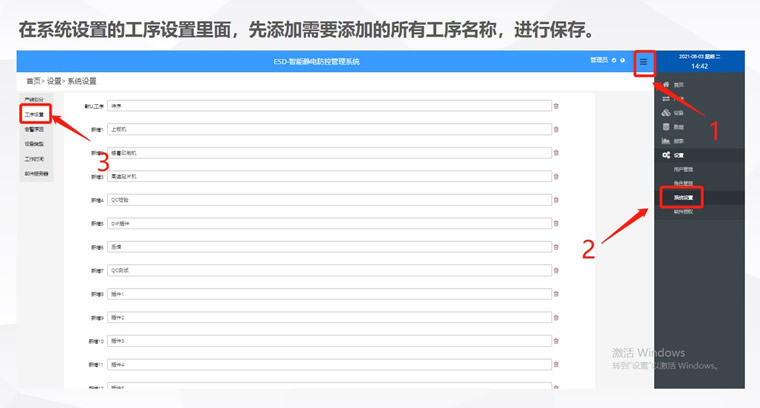Switch to the tab above 工序设置
Viewport: 760px width, 408px height.
pos(34,99)
